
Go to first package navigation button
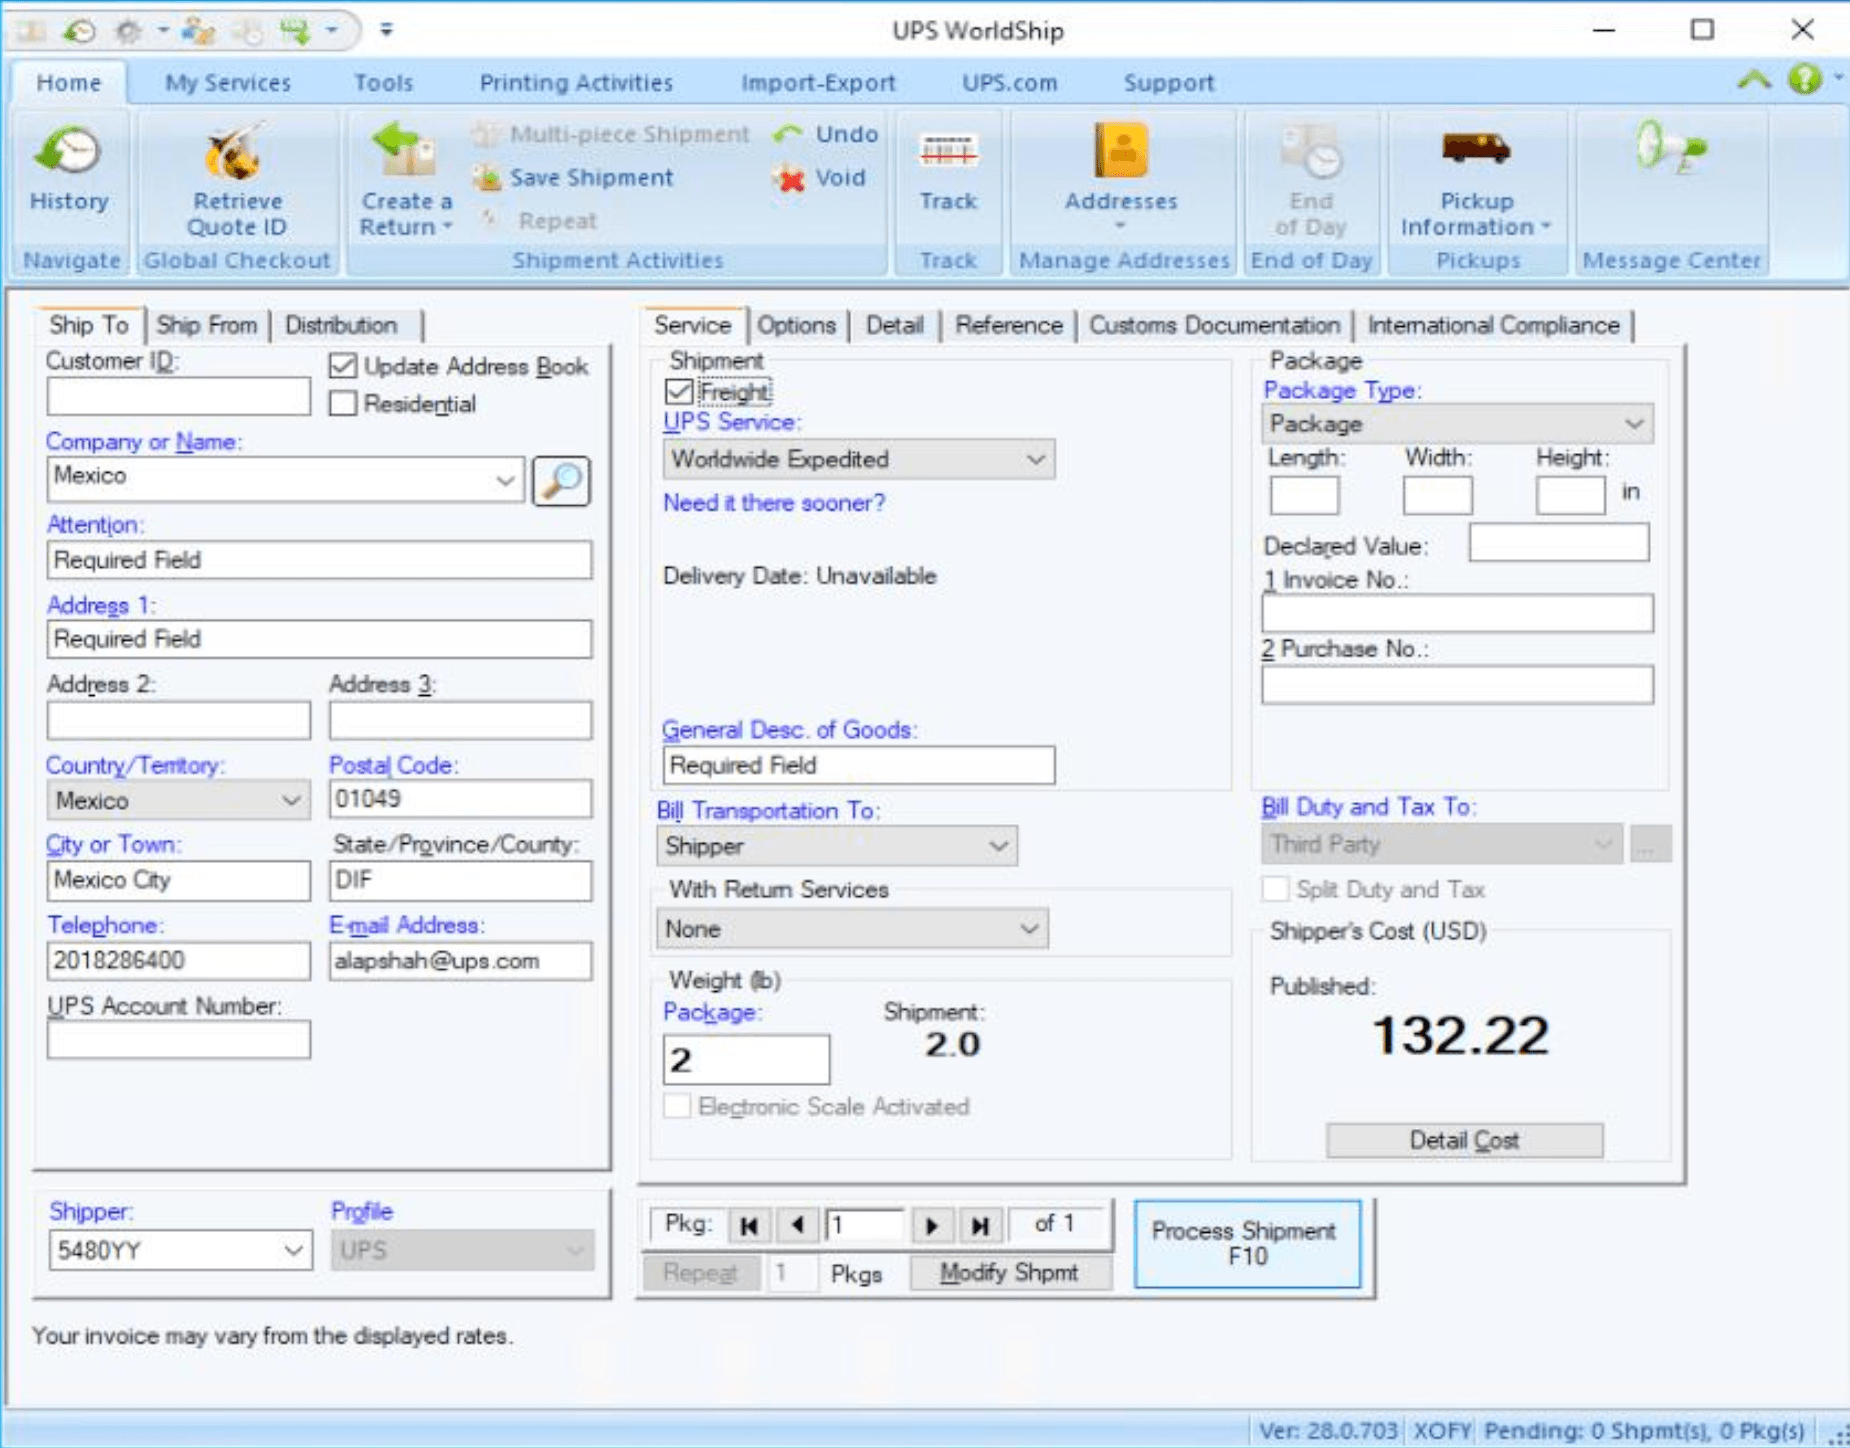click(749, 1225)
